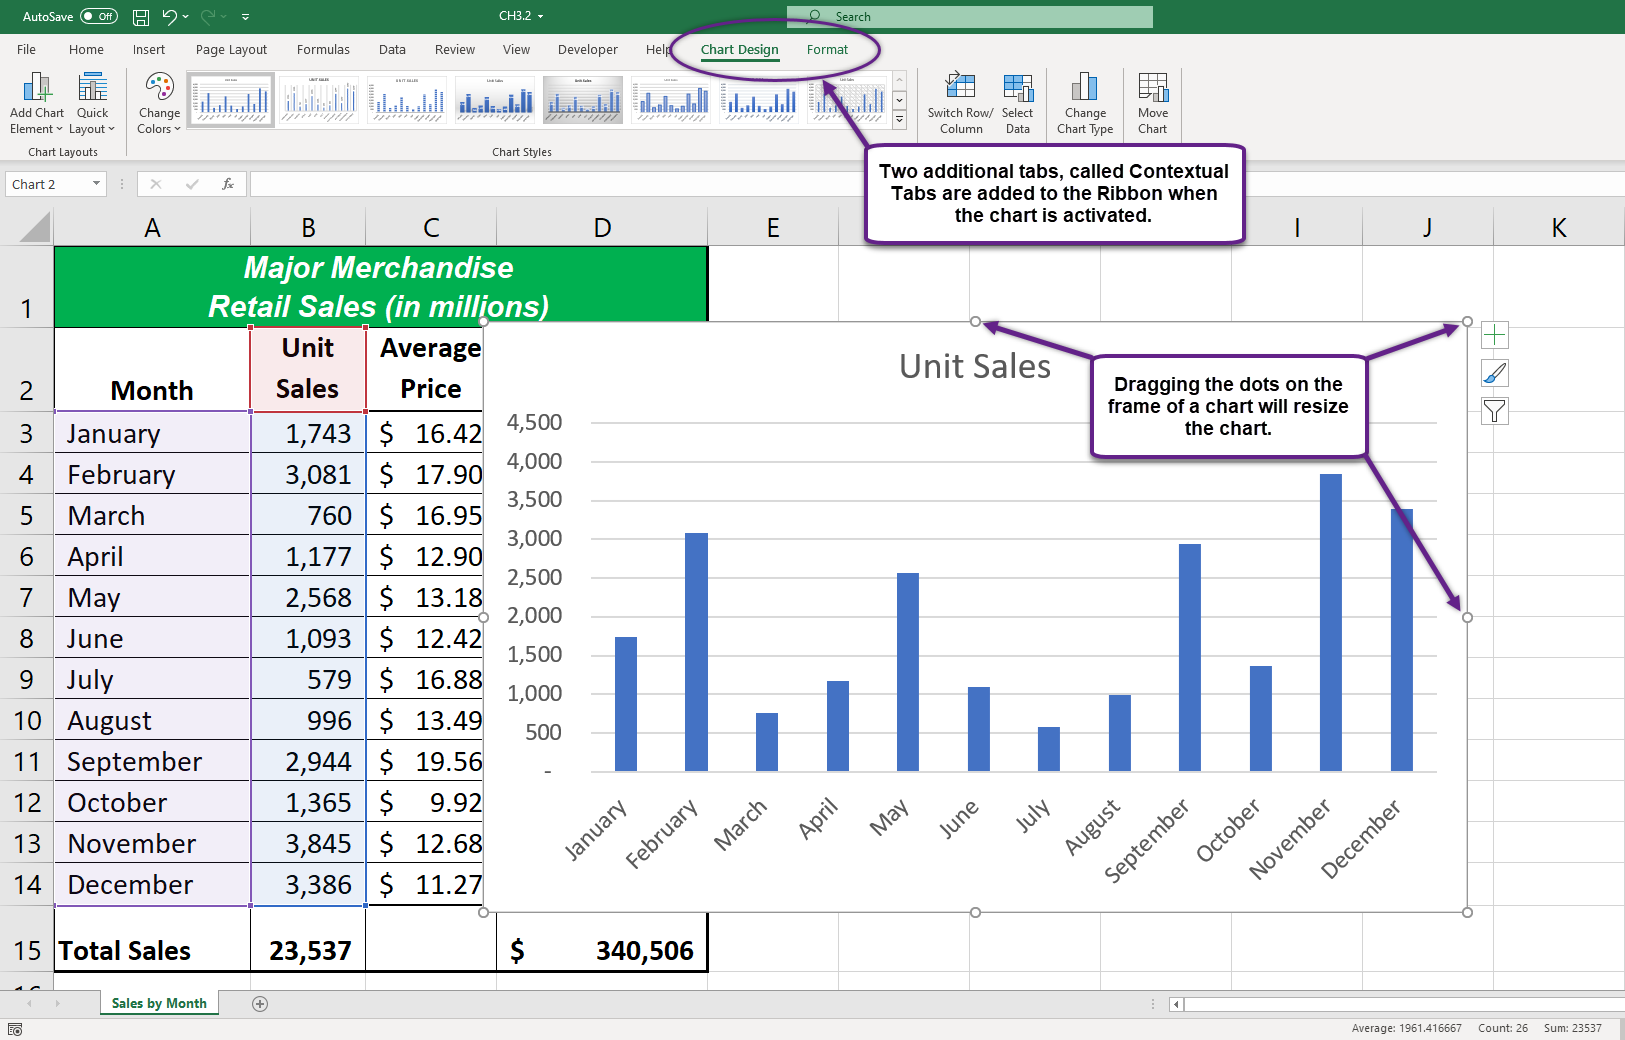
Task: Apply the sixth chart style thumbnail
Action: pos(671,100)
